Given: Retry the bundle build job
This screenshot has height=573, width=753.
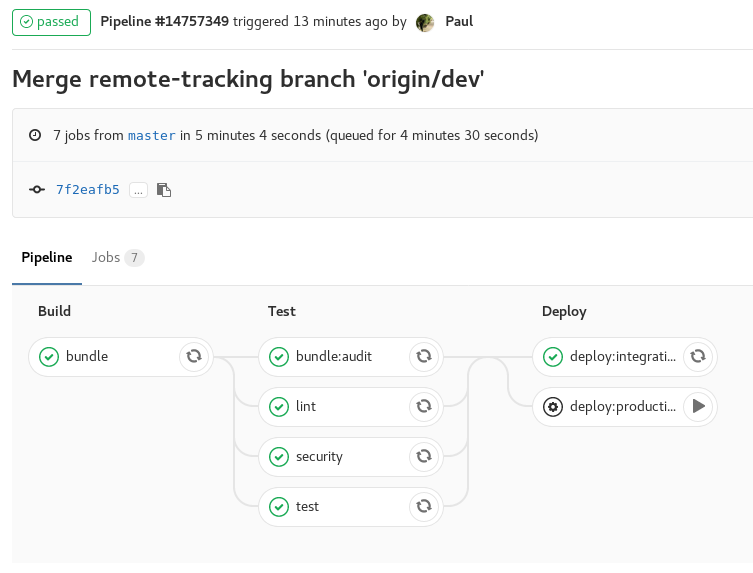Looking at the screenshot, I should [x=193, y=356].
